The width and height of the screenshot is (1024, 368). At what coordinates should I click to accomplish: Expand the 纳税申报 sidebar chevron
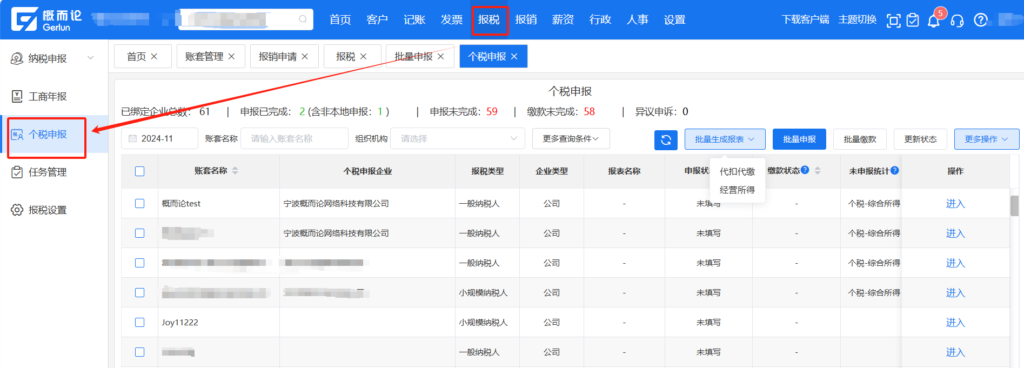tap(91, 58)
